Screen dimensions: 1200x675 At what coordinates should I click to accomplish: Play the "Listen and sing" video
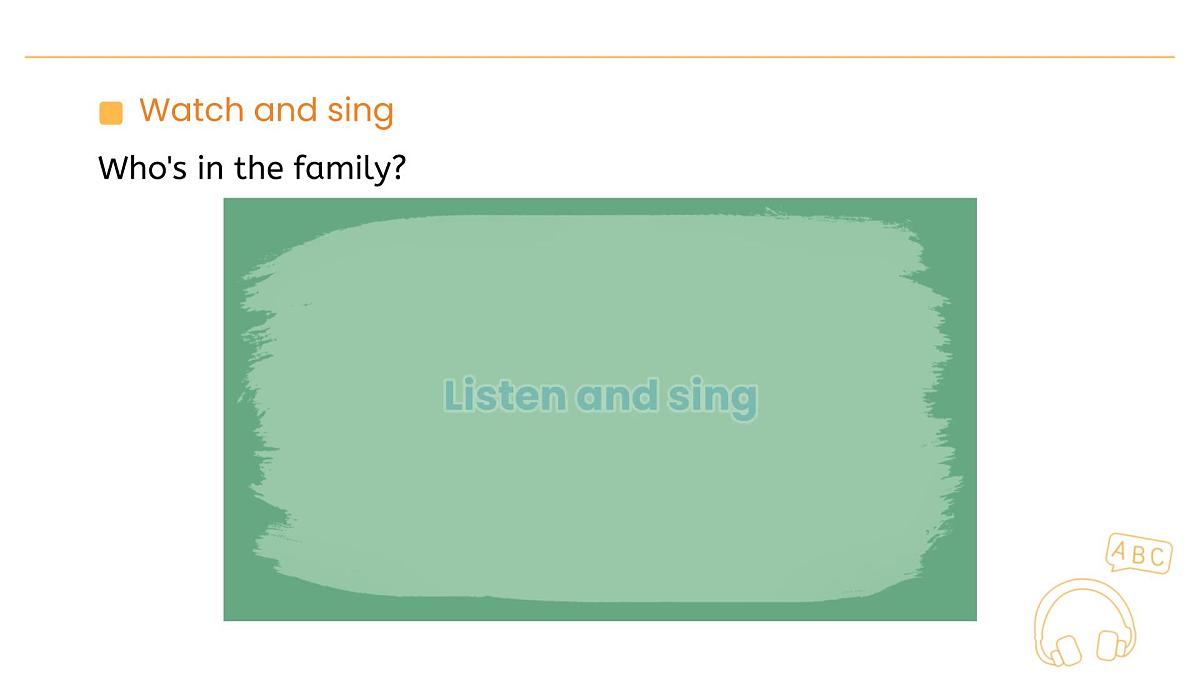(x=600, y=409)
